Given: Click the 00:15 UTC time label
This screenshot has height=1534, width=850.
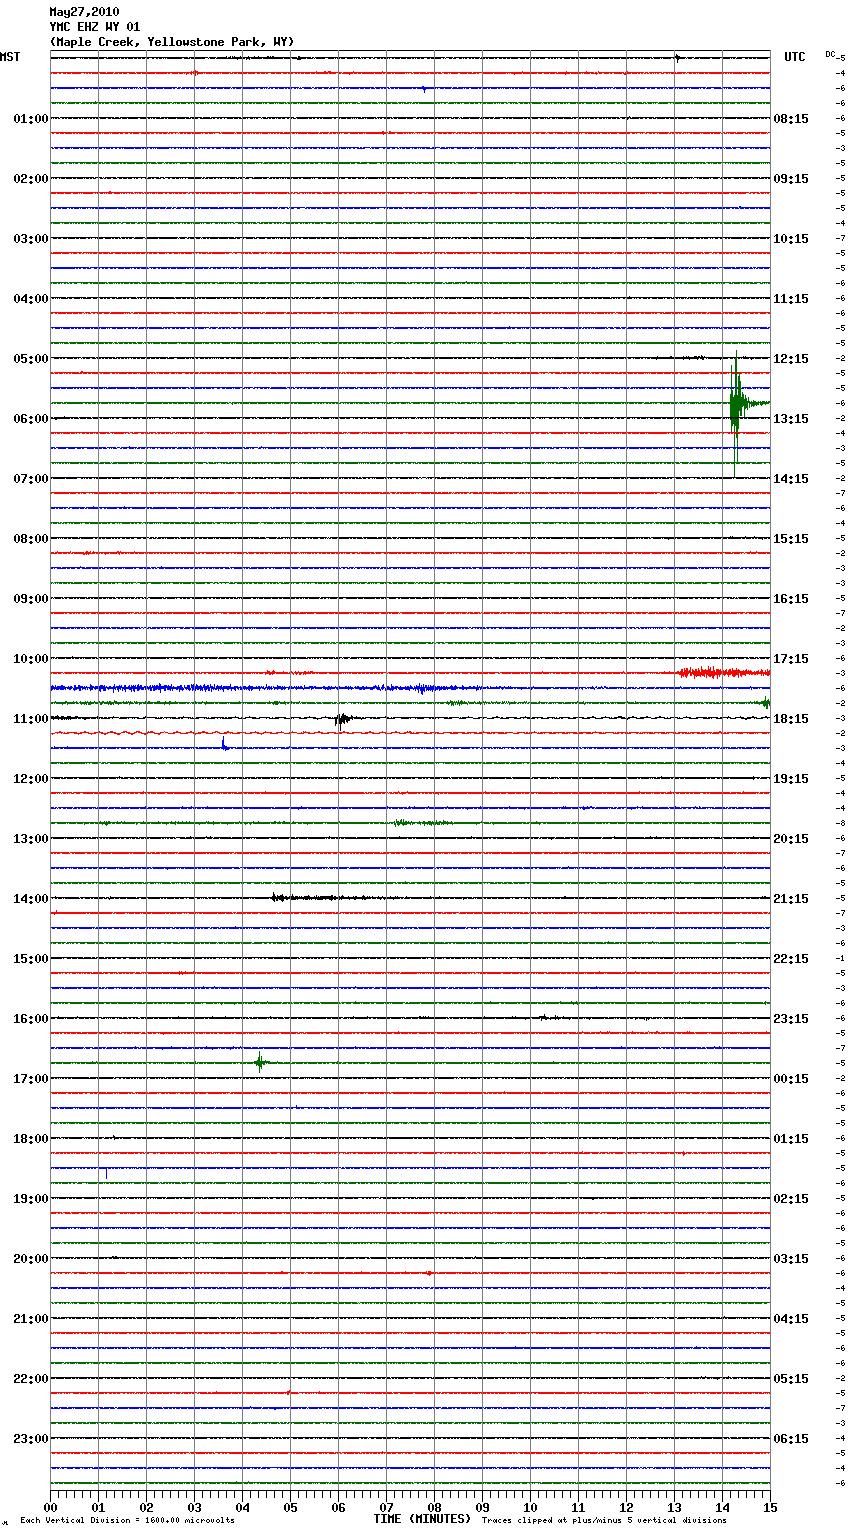Looking at the screenshot, I should (x=791, y=1079).
